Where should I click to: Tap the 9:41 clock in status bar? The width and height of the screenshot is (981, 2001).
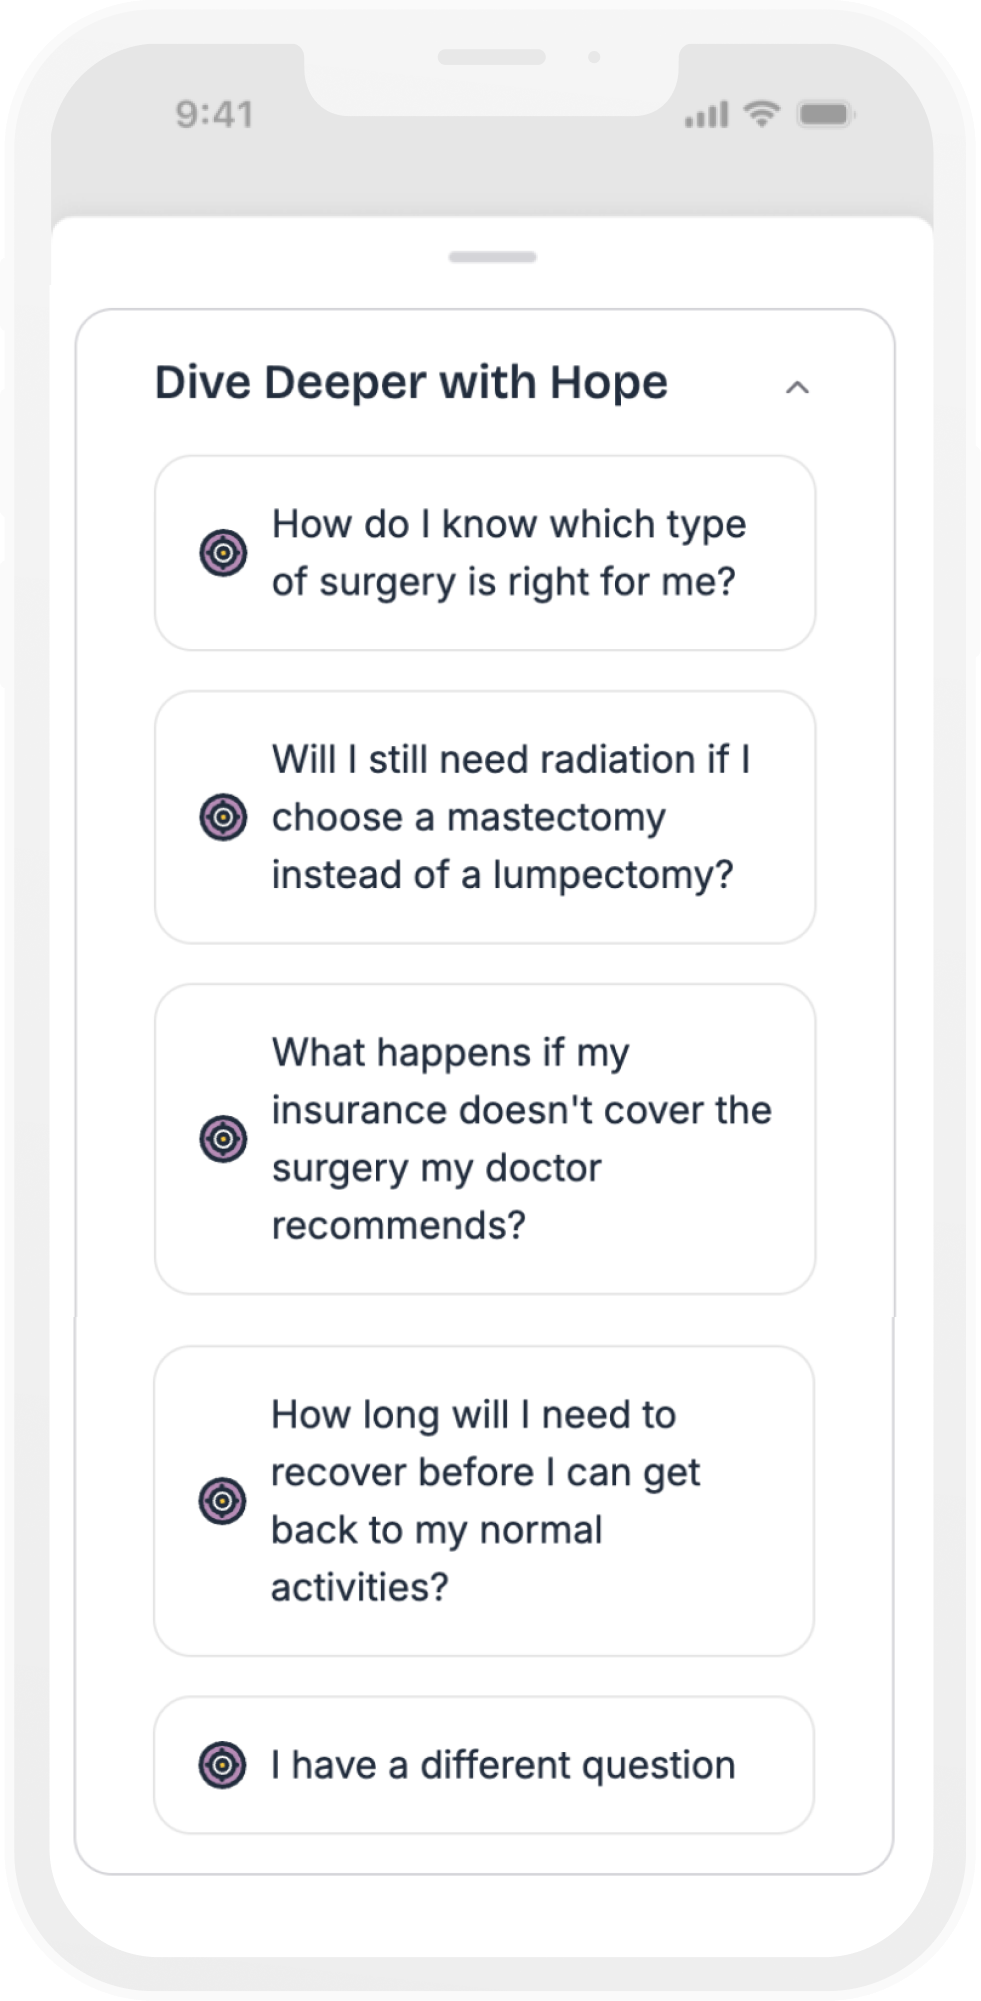[214, 115]
